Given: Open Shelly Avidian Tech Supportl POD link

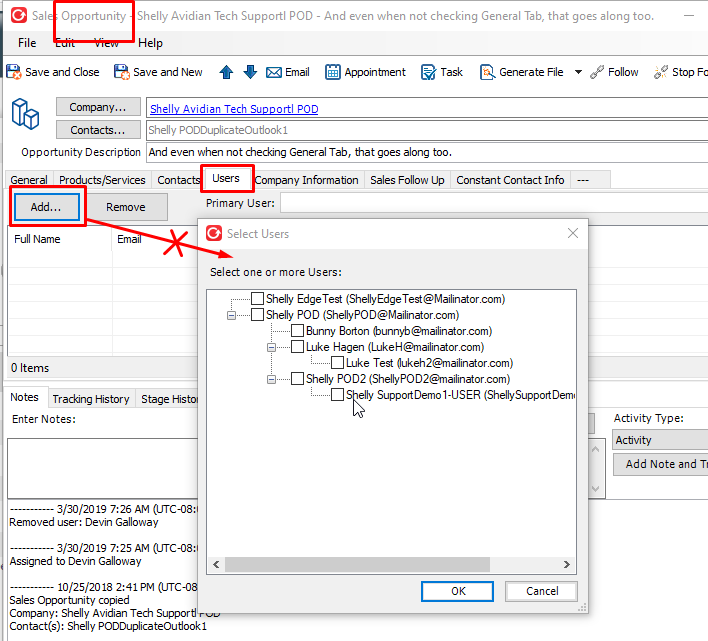Looking at the screenshot, I should pyautogui.click(x=234, y=109).
